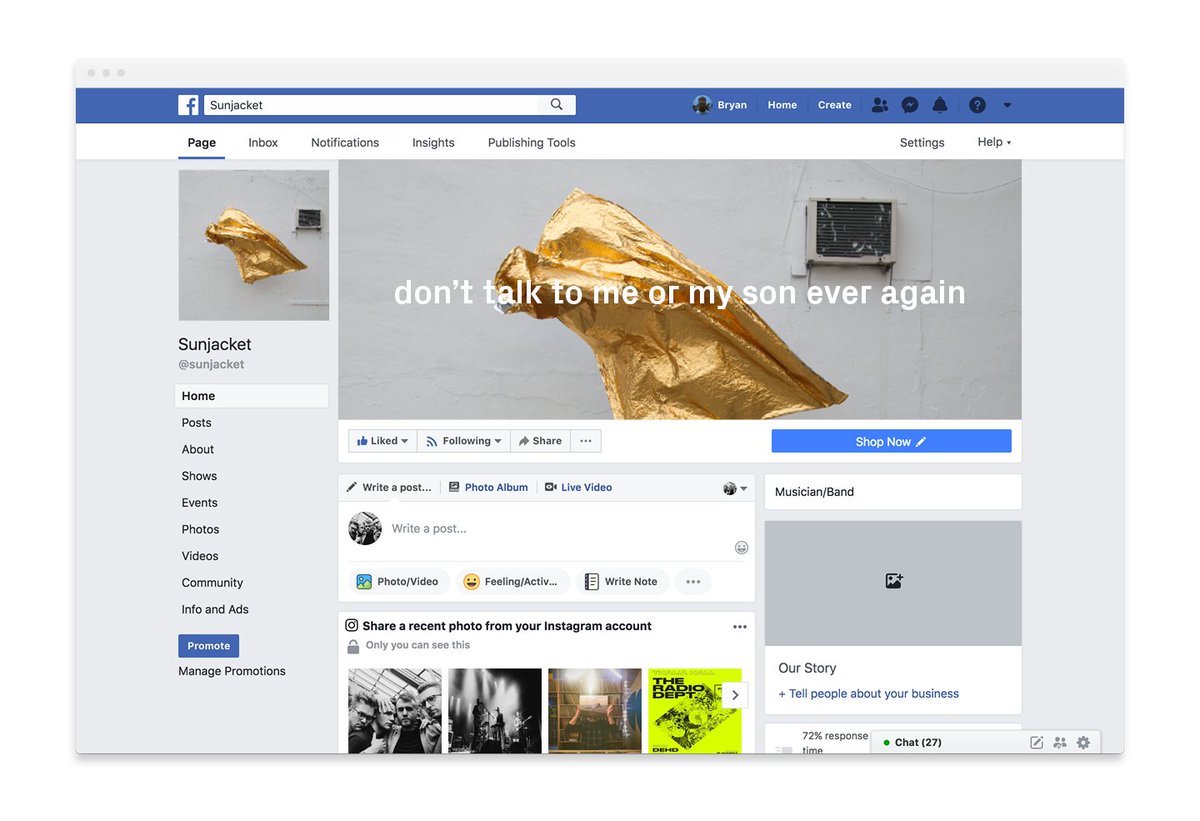Image resolution: width=1200 pixels, height=821 pixels.
Task: Click the search magnifier icon
Action: (x=557, y=104)
